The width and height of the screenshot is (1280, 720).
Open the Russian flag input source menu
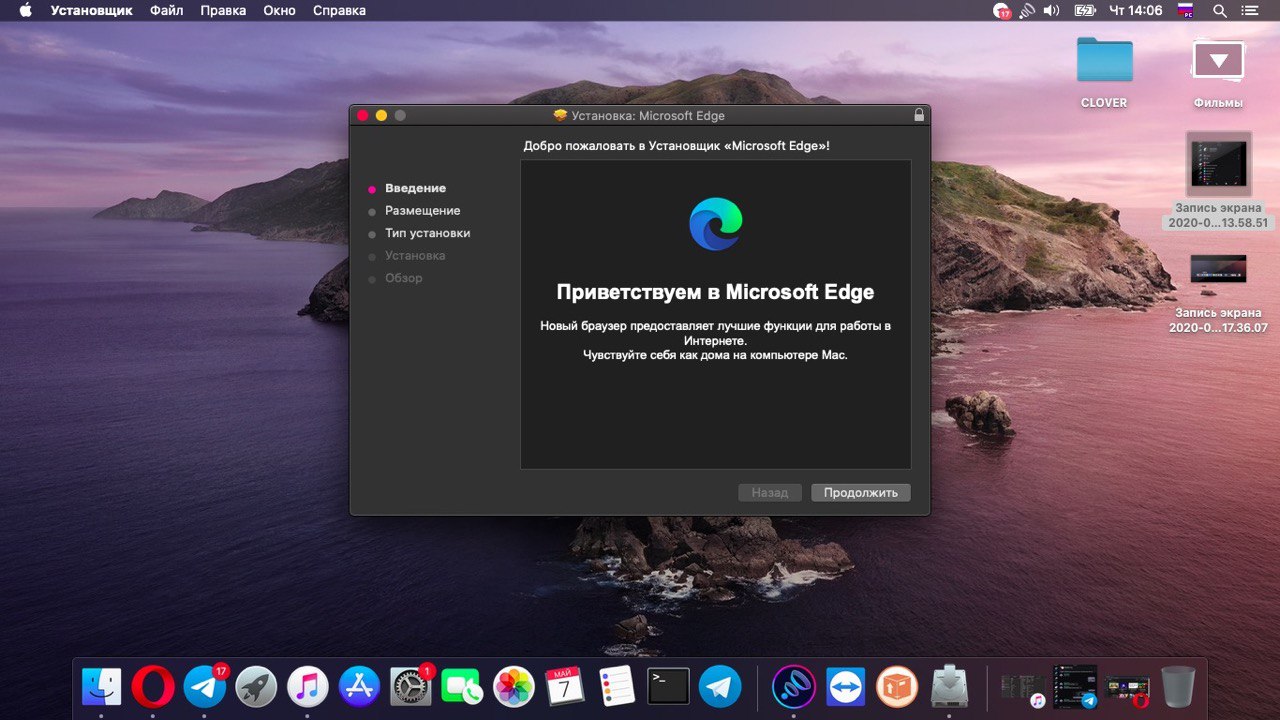click(1186, 11)
